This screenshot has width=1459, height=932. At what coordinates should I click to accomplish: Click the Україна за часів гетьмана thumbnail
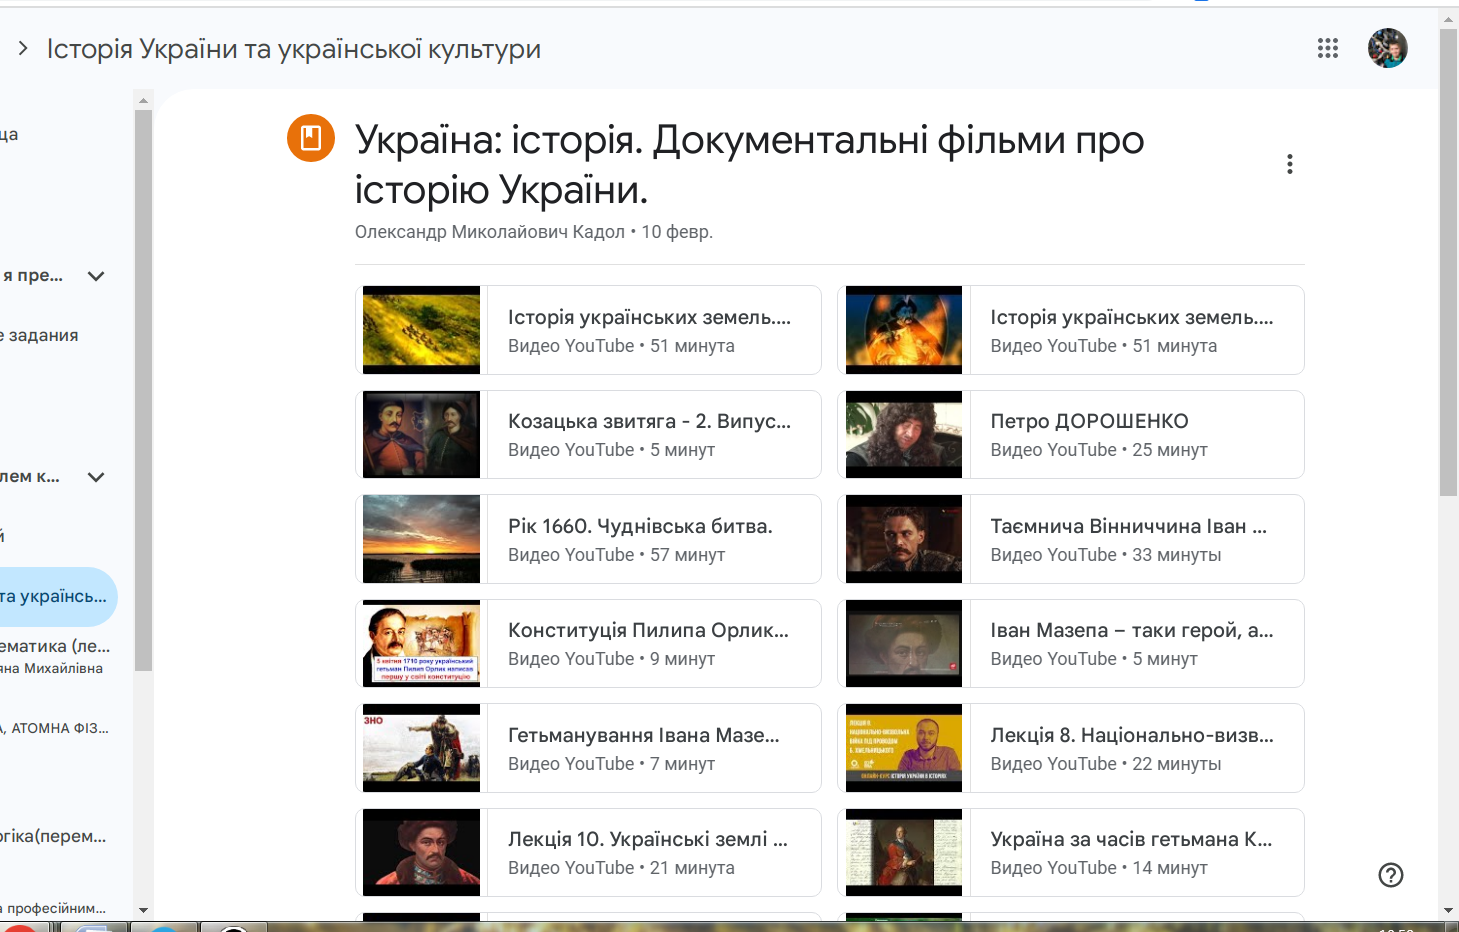pos(904,853)
